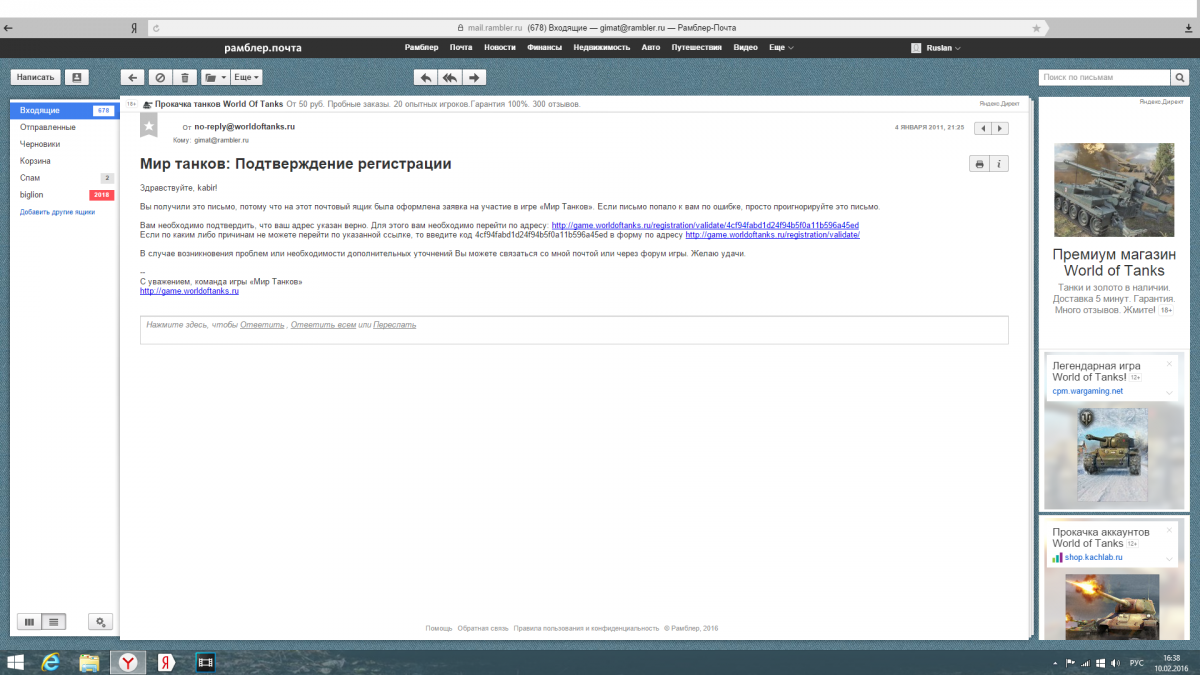The height and width of the screenshot is (675, 1200).
Task: Delete the message with trash icon
Action: coord(185,77)
